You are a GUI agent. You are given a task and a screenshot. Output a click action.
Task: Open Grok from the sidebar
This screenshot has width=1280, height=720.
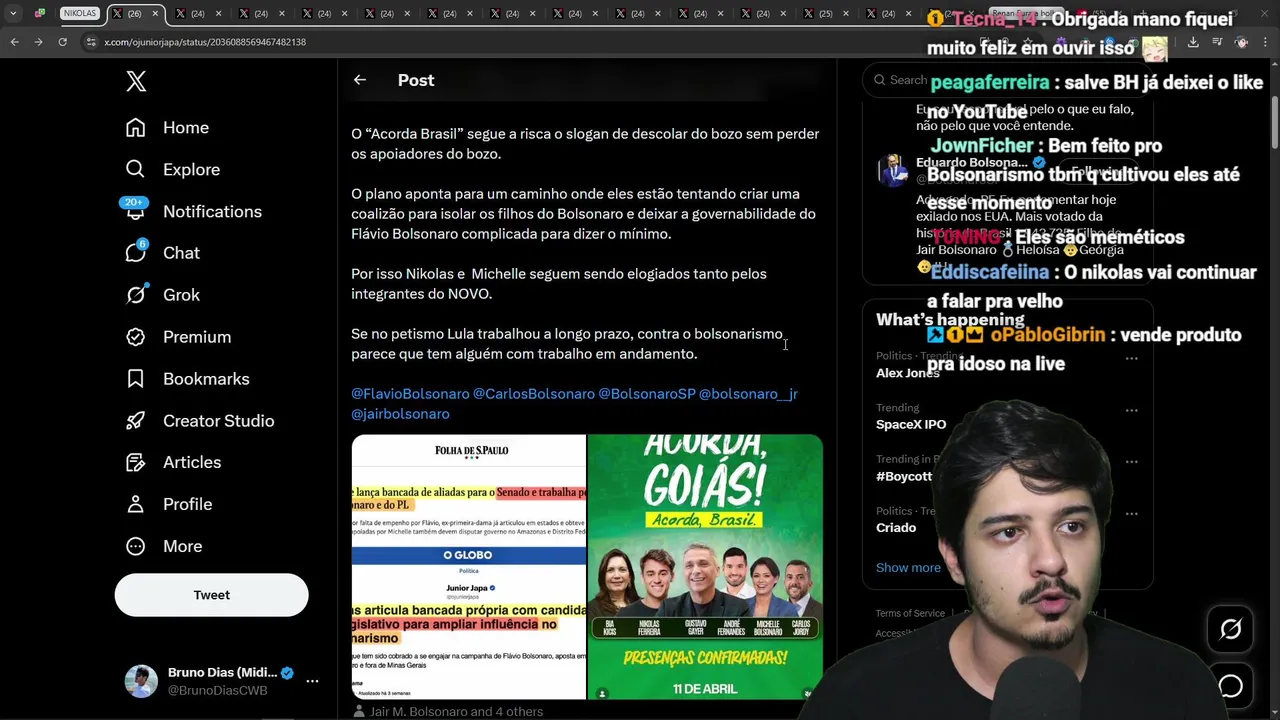pyautogui.click(x=162, y=295)
